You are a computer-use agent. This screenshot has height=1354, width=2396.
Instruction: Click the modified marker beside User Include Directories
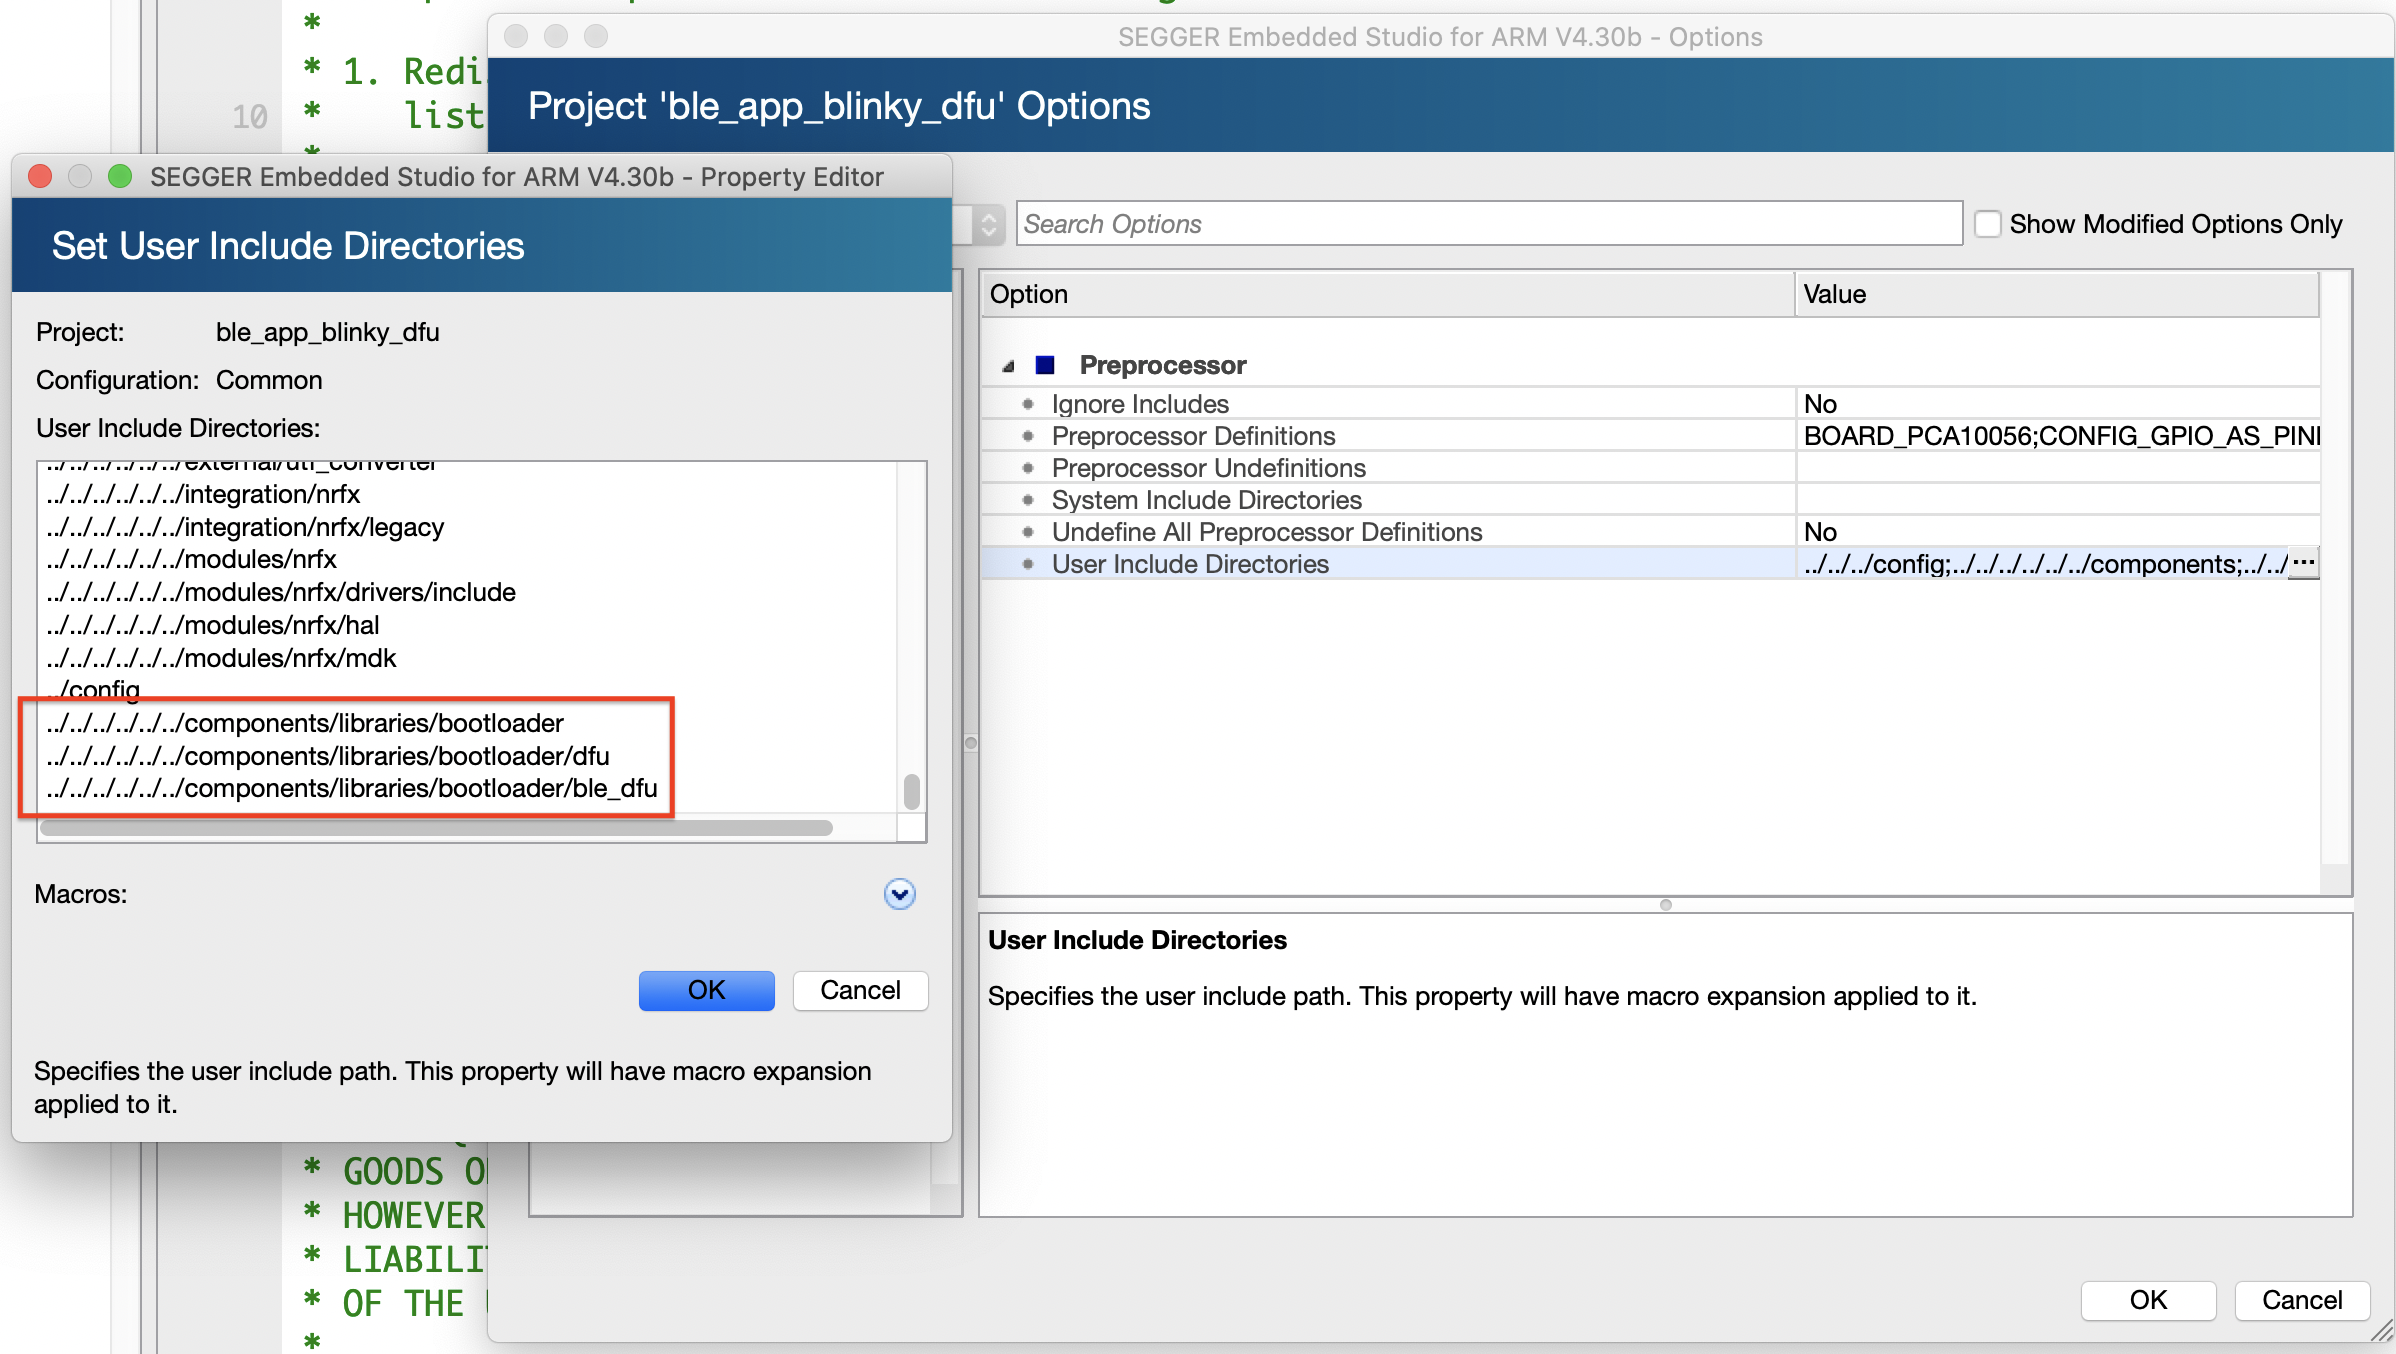point(1028,564)
